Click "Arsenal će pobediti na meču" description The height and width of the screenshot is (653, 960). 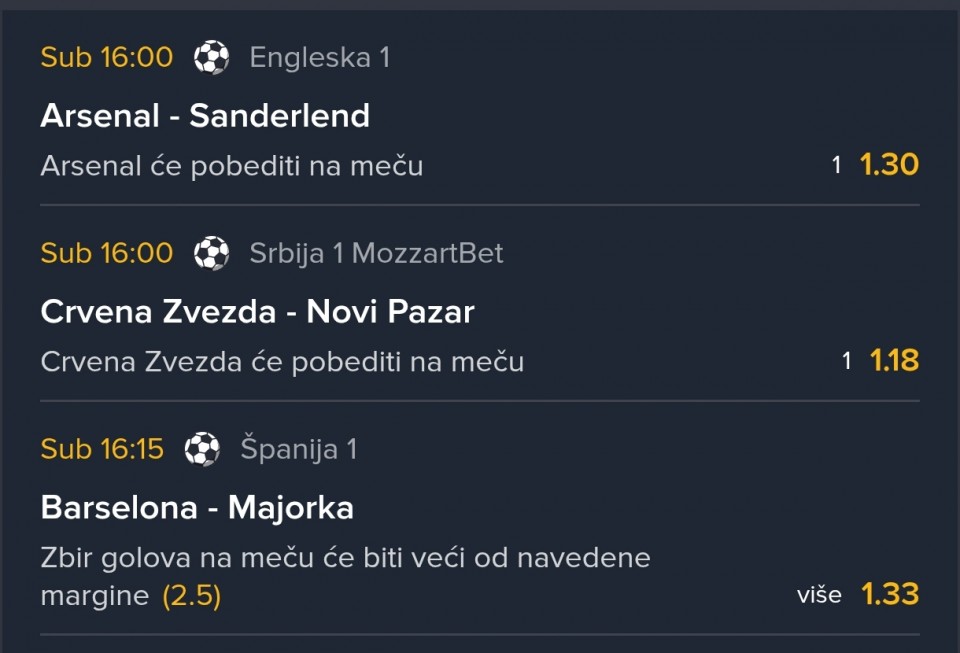[x=231, y=166]
